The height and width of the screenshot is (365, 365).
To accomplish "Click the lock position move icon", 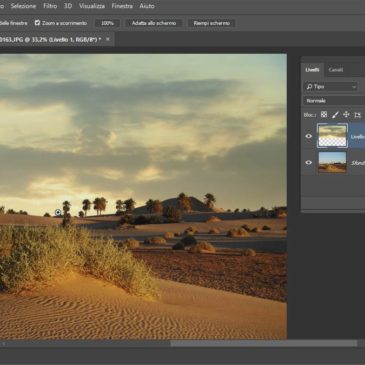I will point(346,115).
